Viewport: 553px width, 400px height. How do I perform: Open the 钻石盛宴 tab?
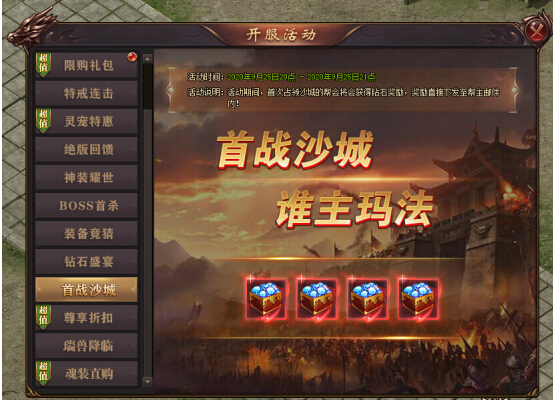coord(86,261)
